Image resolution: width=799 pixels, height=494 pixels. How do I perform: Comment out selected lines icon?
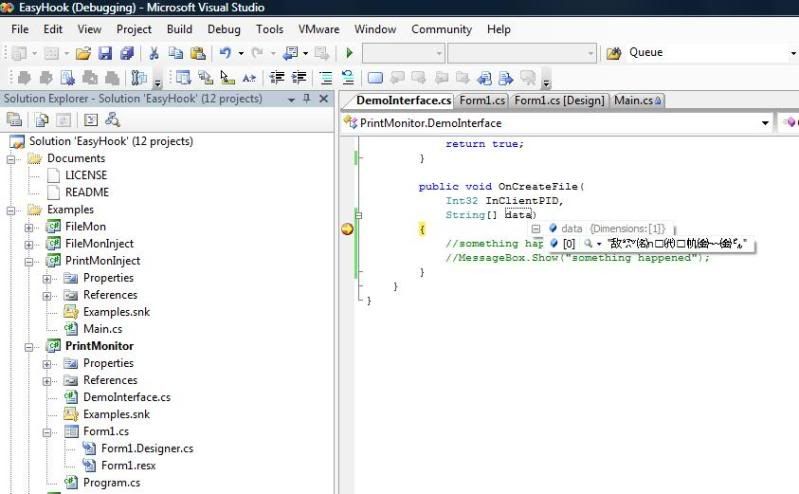(326, 77)
